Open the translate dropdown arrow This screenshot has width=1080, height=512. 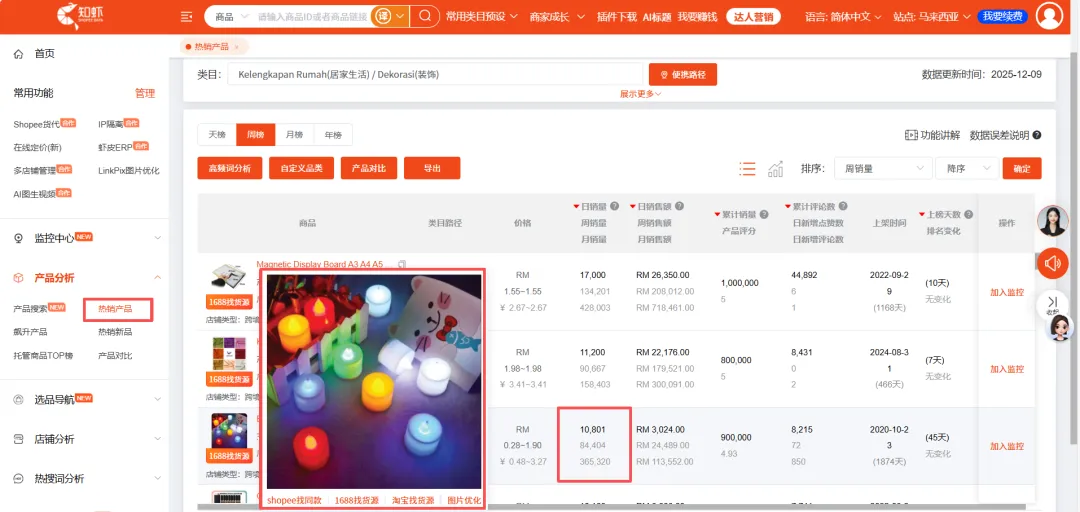click(x=399, y=16)
